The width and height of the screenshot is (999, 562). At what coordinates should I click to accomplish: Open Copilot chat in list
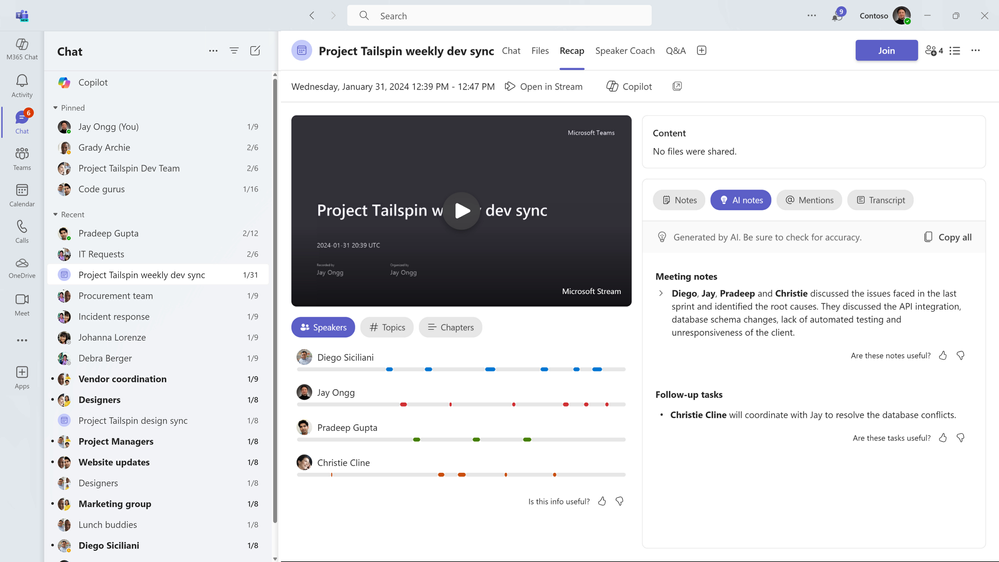tap(158, 82)
